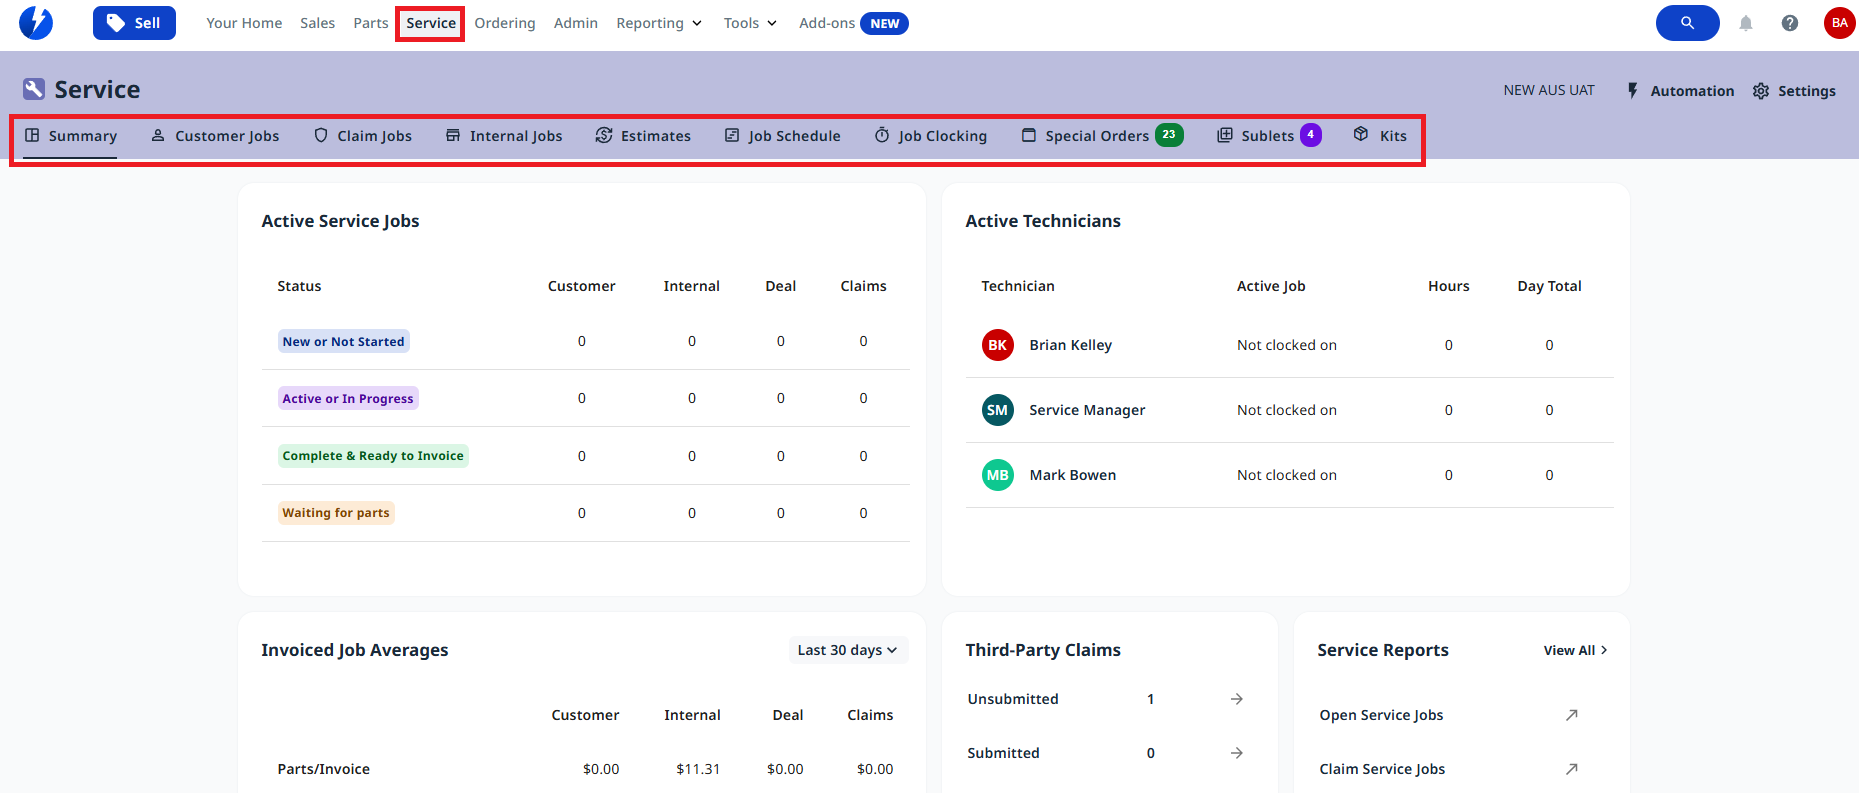Open Claim Service Jobs report external icon
This screenshot has width=1859, height=793.
(x=1571, y=769)
